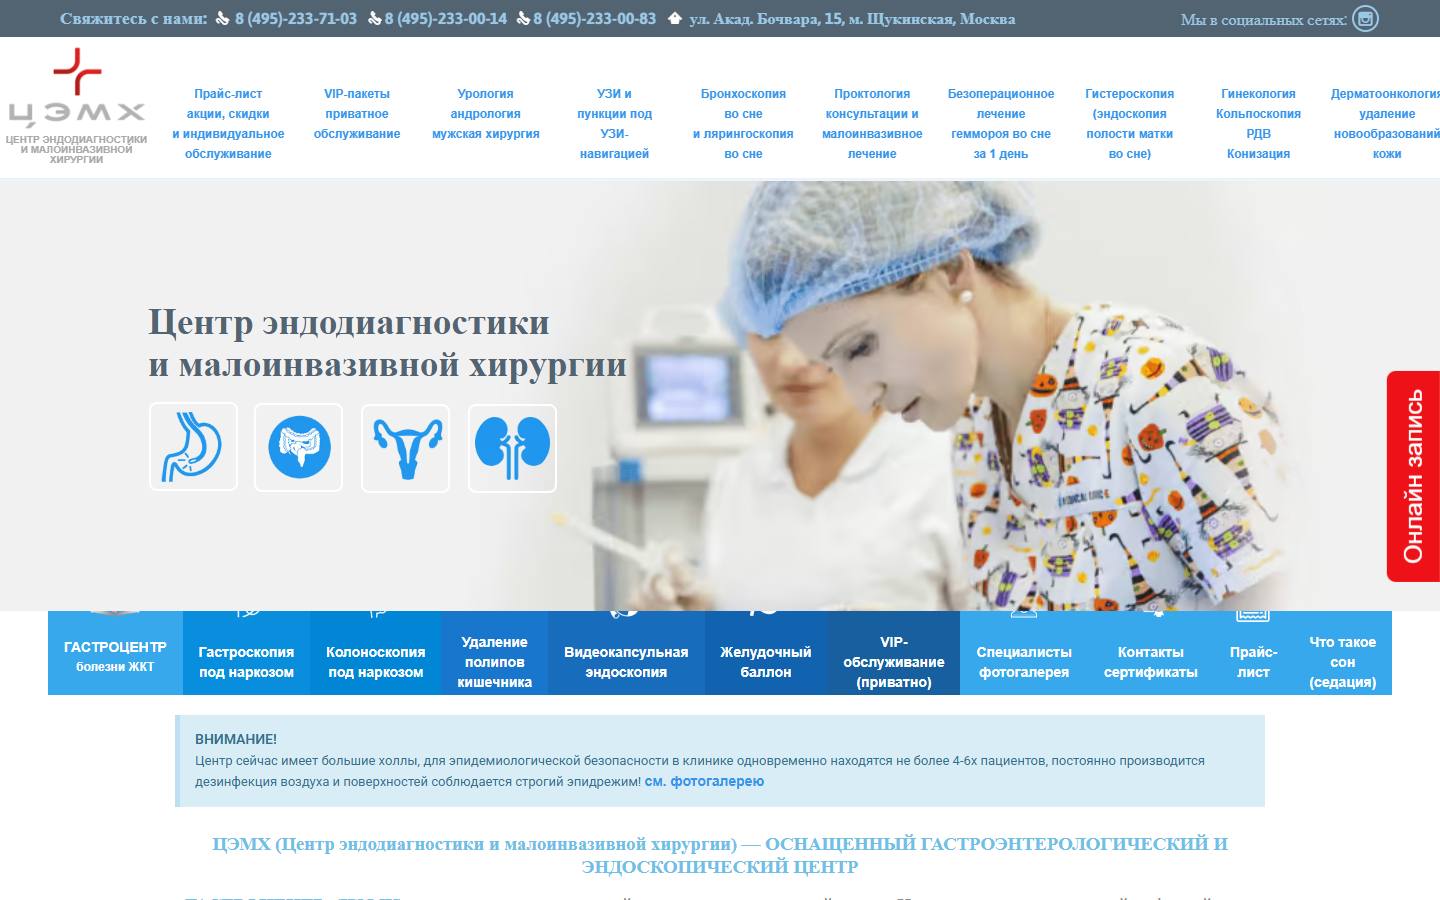Open Желудочный баллон tile
The height and width of the screenshot is (900, 1440).
[766, 653]
